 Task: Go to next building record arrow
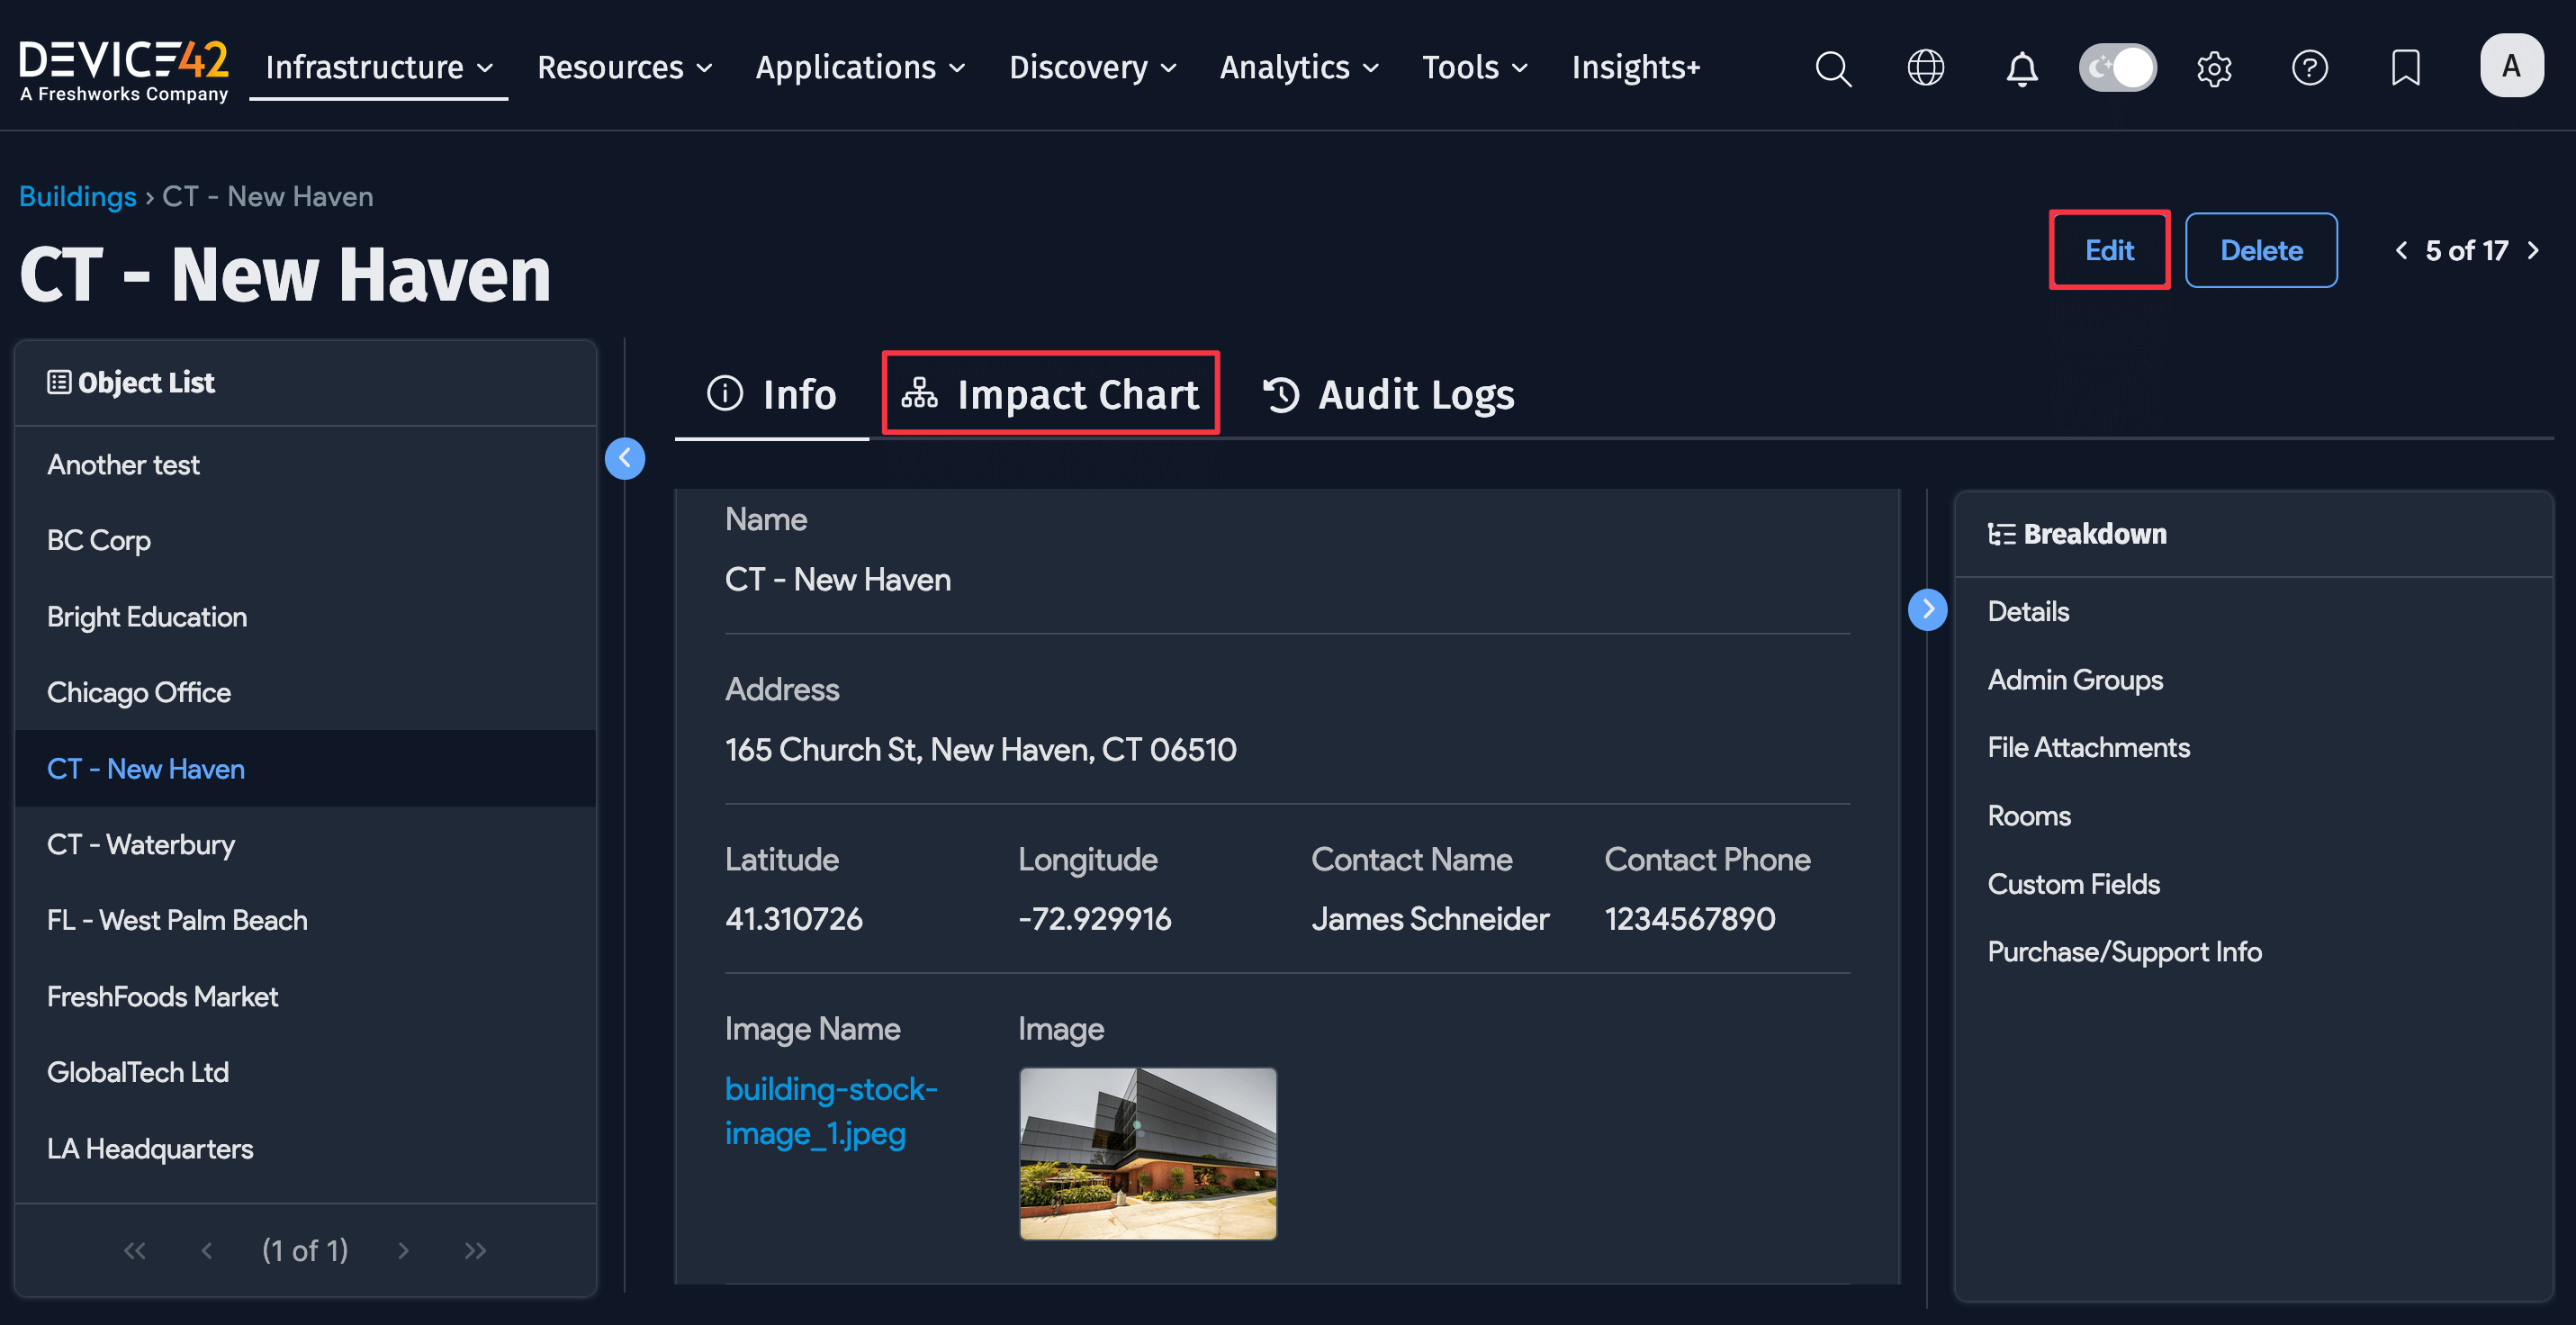pos(2533,250)
